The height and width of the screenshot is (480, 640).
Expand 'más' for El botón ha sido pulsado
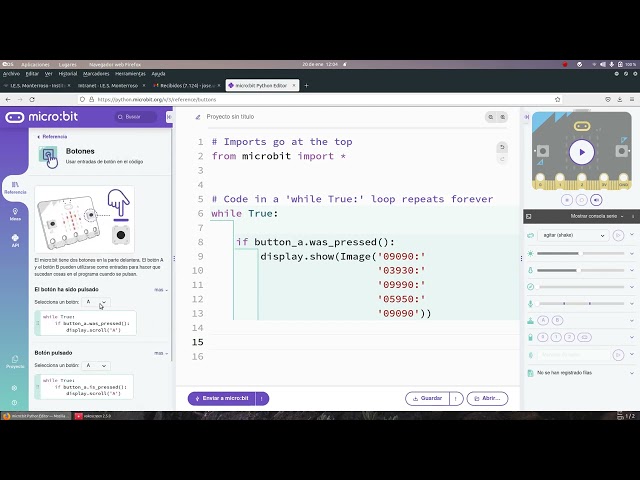coord(161,290)
